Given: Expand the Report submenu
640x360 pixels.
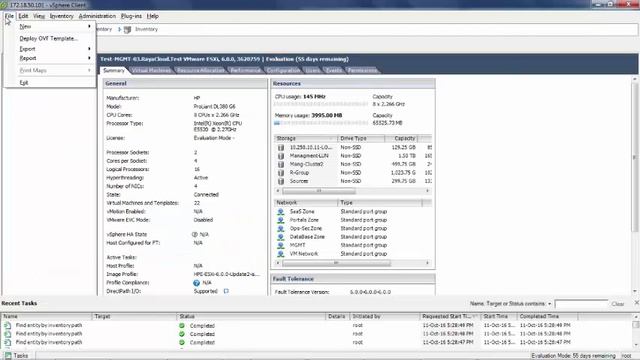Looking at the screenshot, I should click(x=55, y=58).
